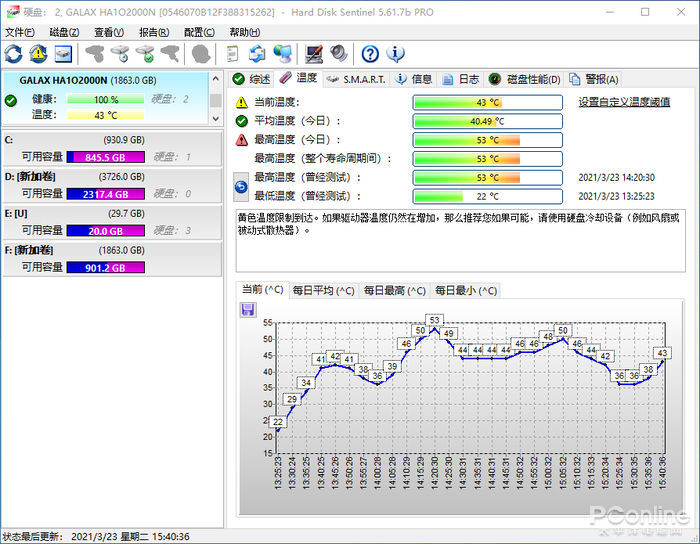Image resolution: width=700 pixels, height=544 pixels.
Task: Switch to the S.M.A.R.T. tab
Action: pyautogui.click(x=356, y=79)
